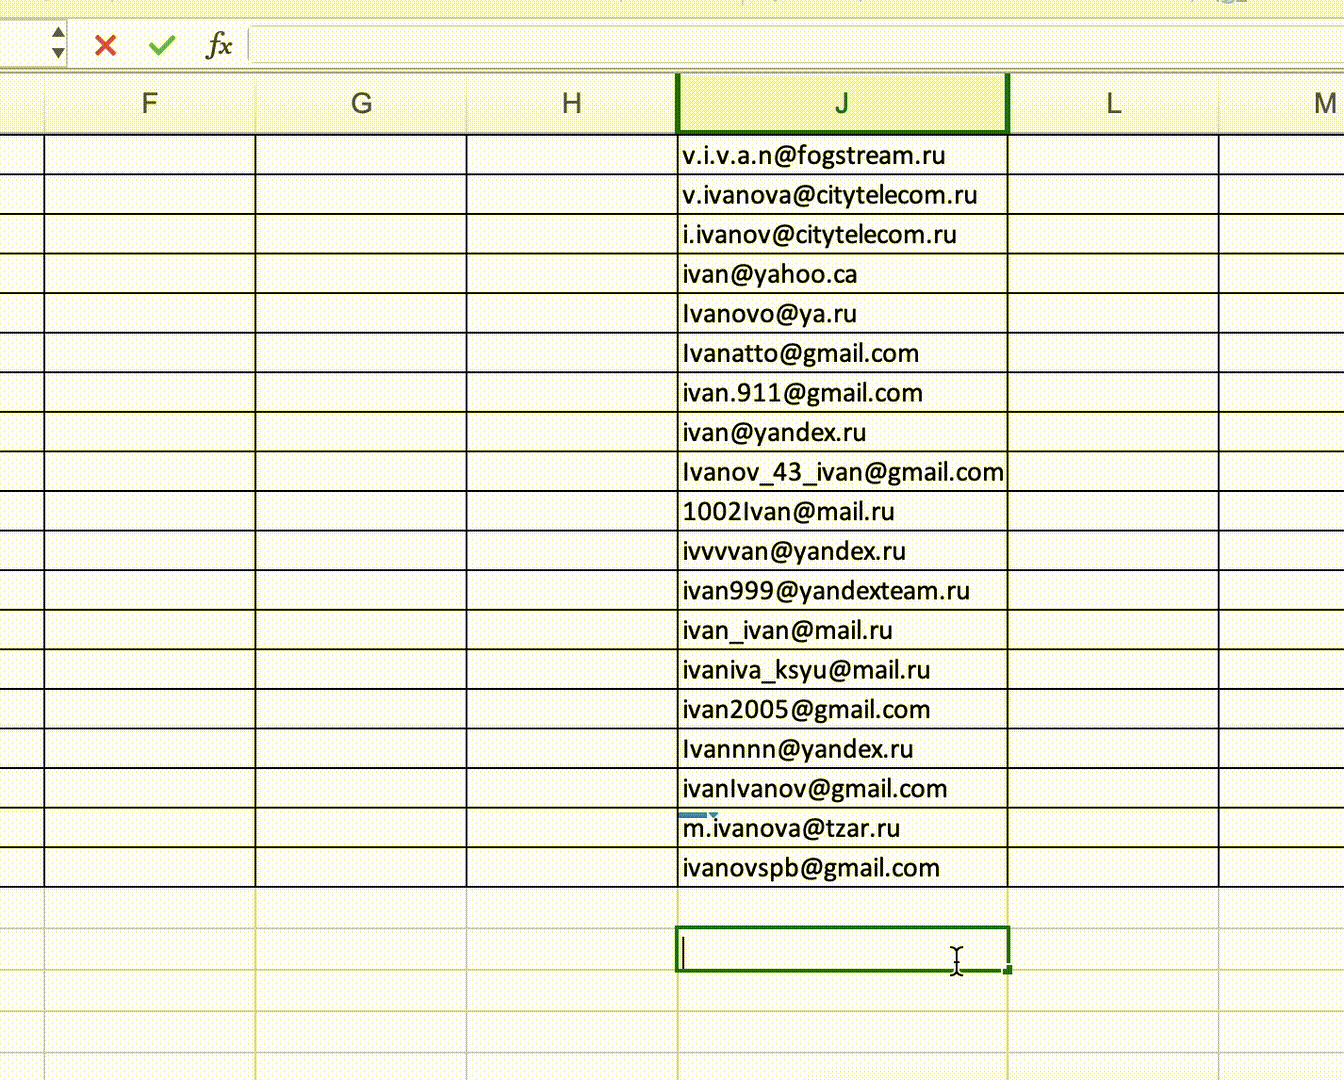Select cell v.i.v.a.n@fogstream.ru
This screenshot has width=1344, height=1080.
842,155
